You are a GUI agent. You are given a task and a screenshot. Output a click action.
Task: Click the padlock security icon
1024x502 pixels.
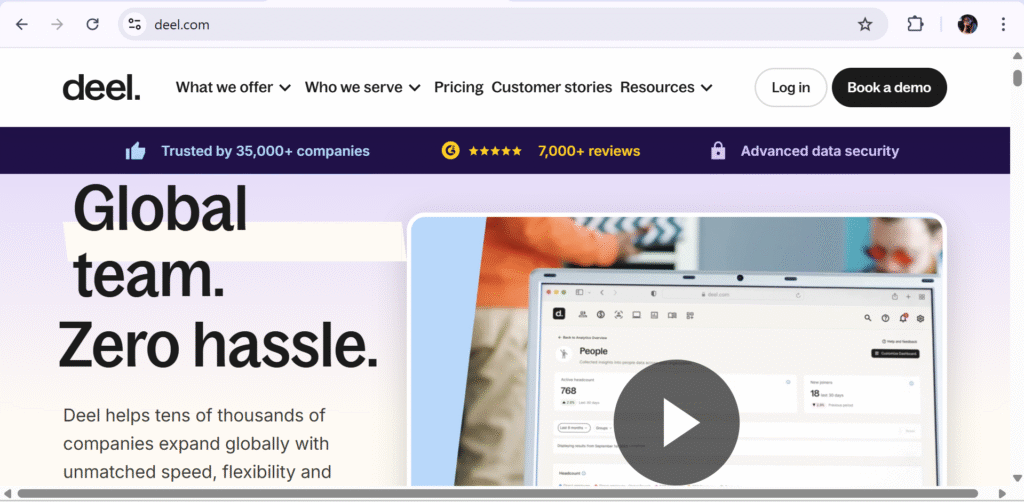pos(718,151)
